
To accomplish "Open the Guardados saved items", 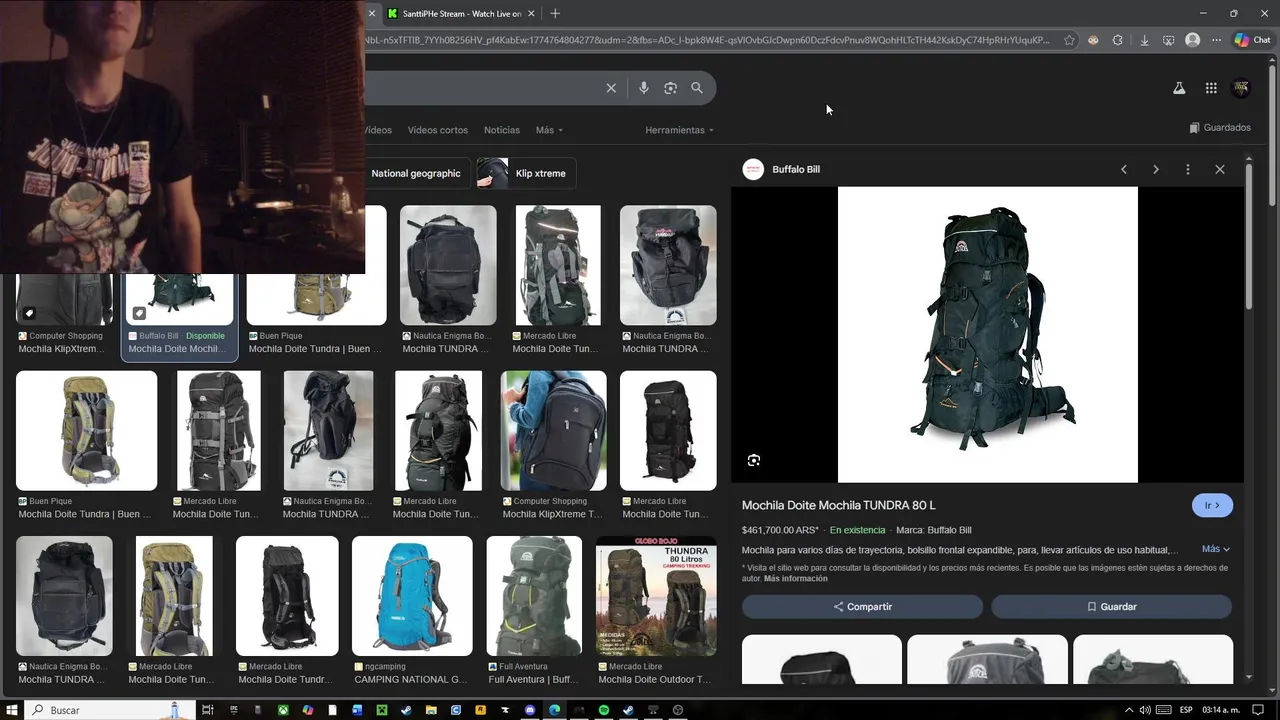I will coord(1220,128).
